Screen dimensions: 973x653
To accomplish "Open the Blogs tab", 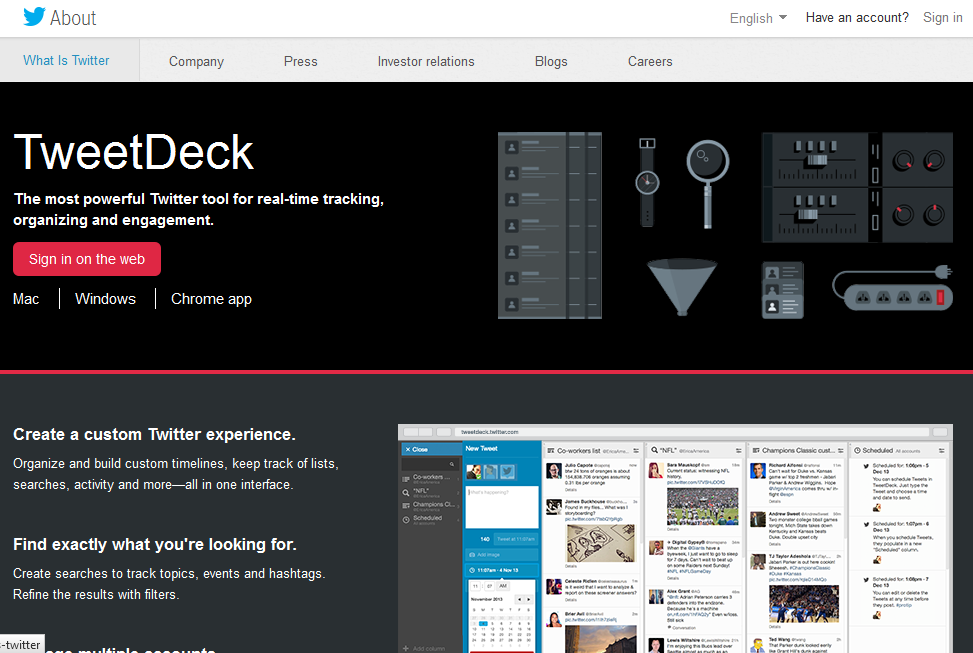I will pyautogui.click(x=551, y=61).
